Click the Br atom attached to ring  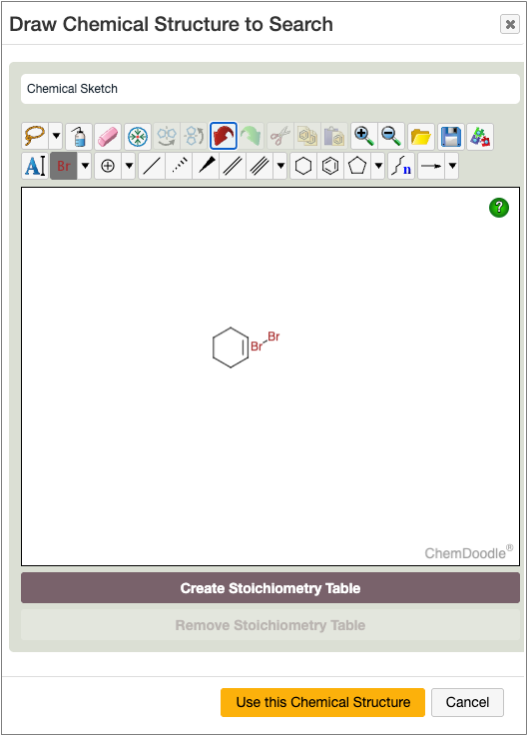[x=257, y=346]
